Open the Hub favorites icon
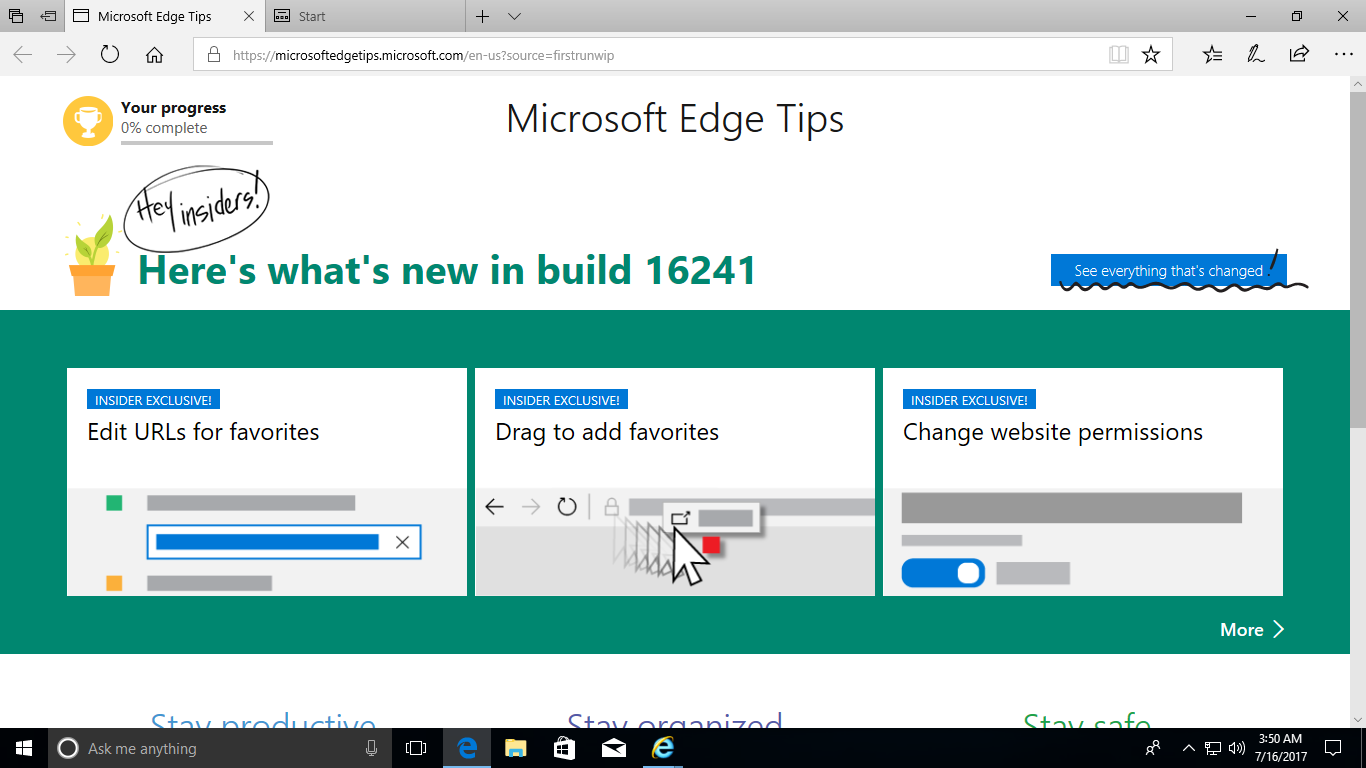The image size is (1366, 768). coord(1212,55)
